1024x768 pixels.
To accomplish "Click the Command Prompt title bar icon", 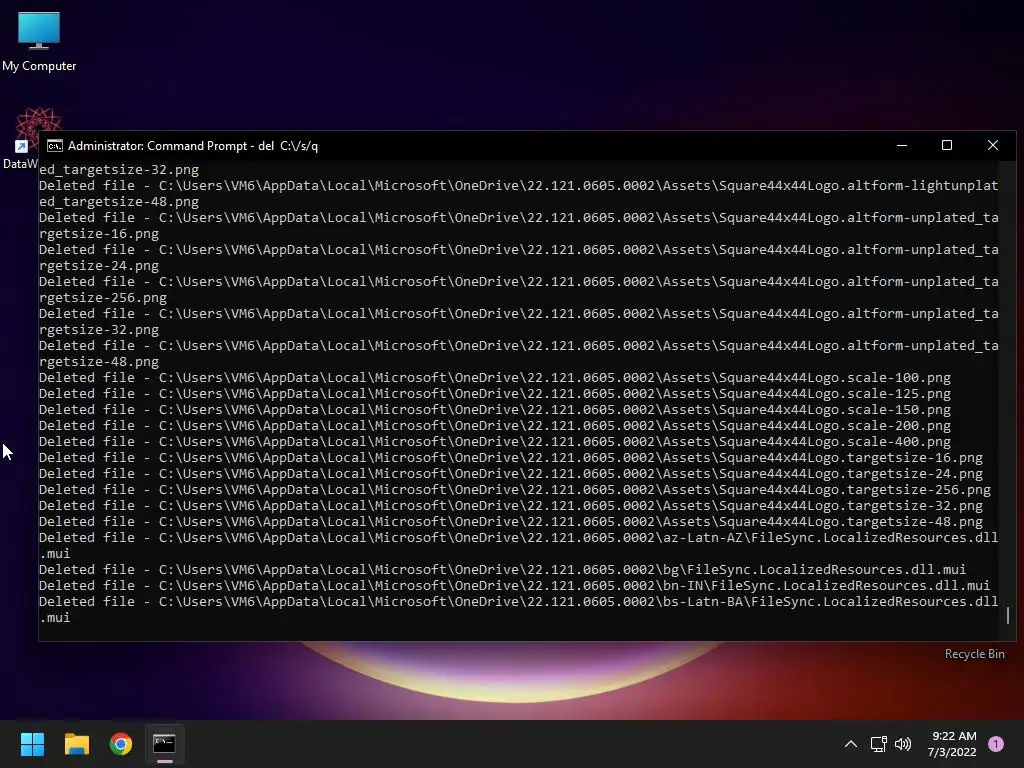I will (55, 146).
